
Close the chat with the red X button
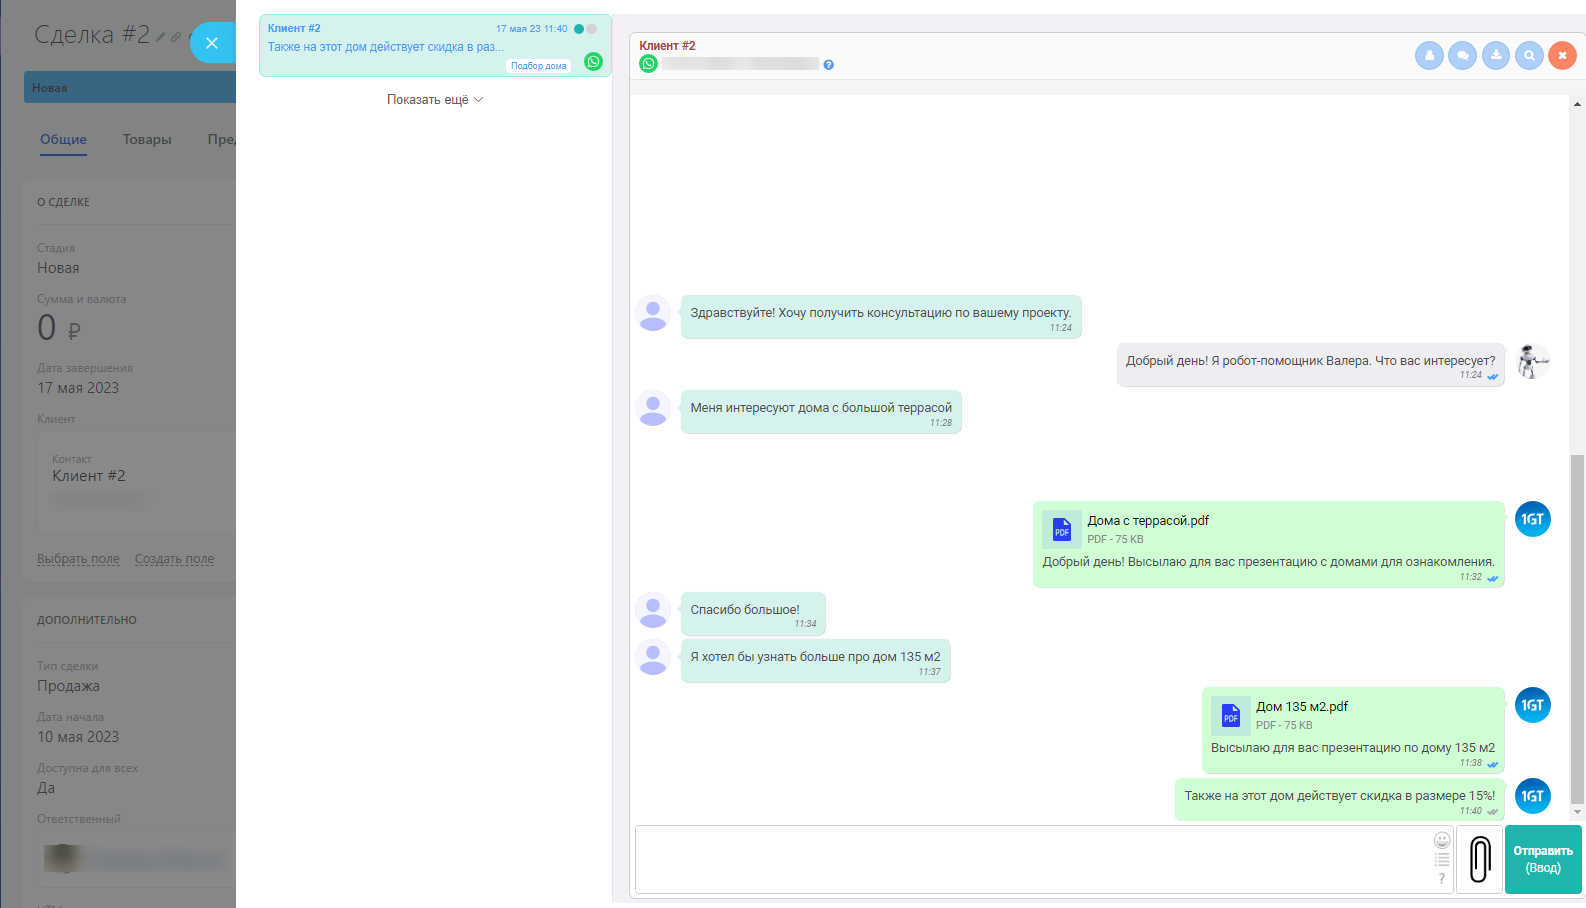pyautogui.click(x=1562, y=56)
